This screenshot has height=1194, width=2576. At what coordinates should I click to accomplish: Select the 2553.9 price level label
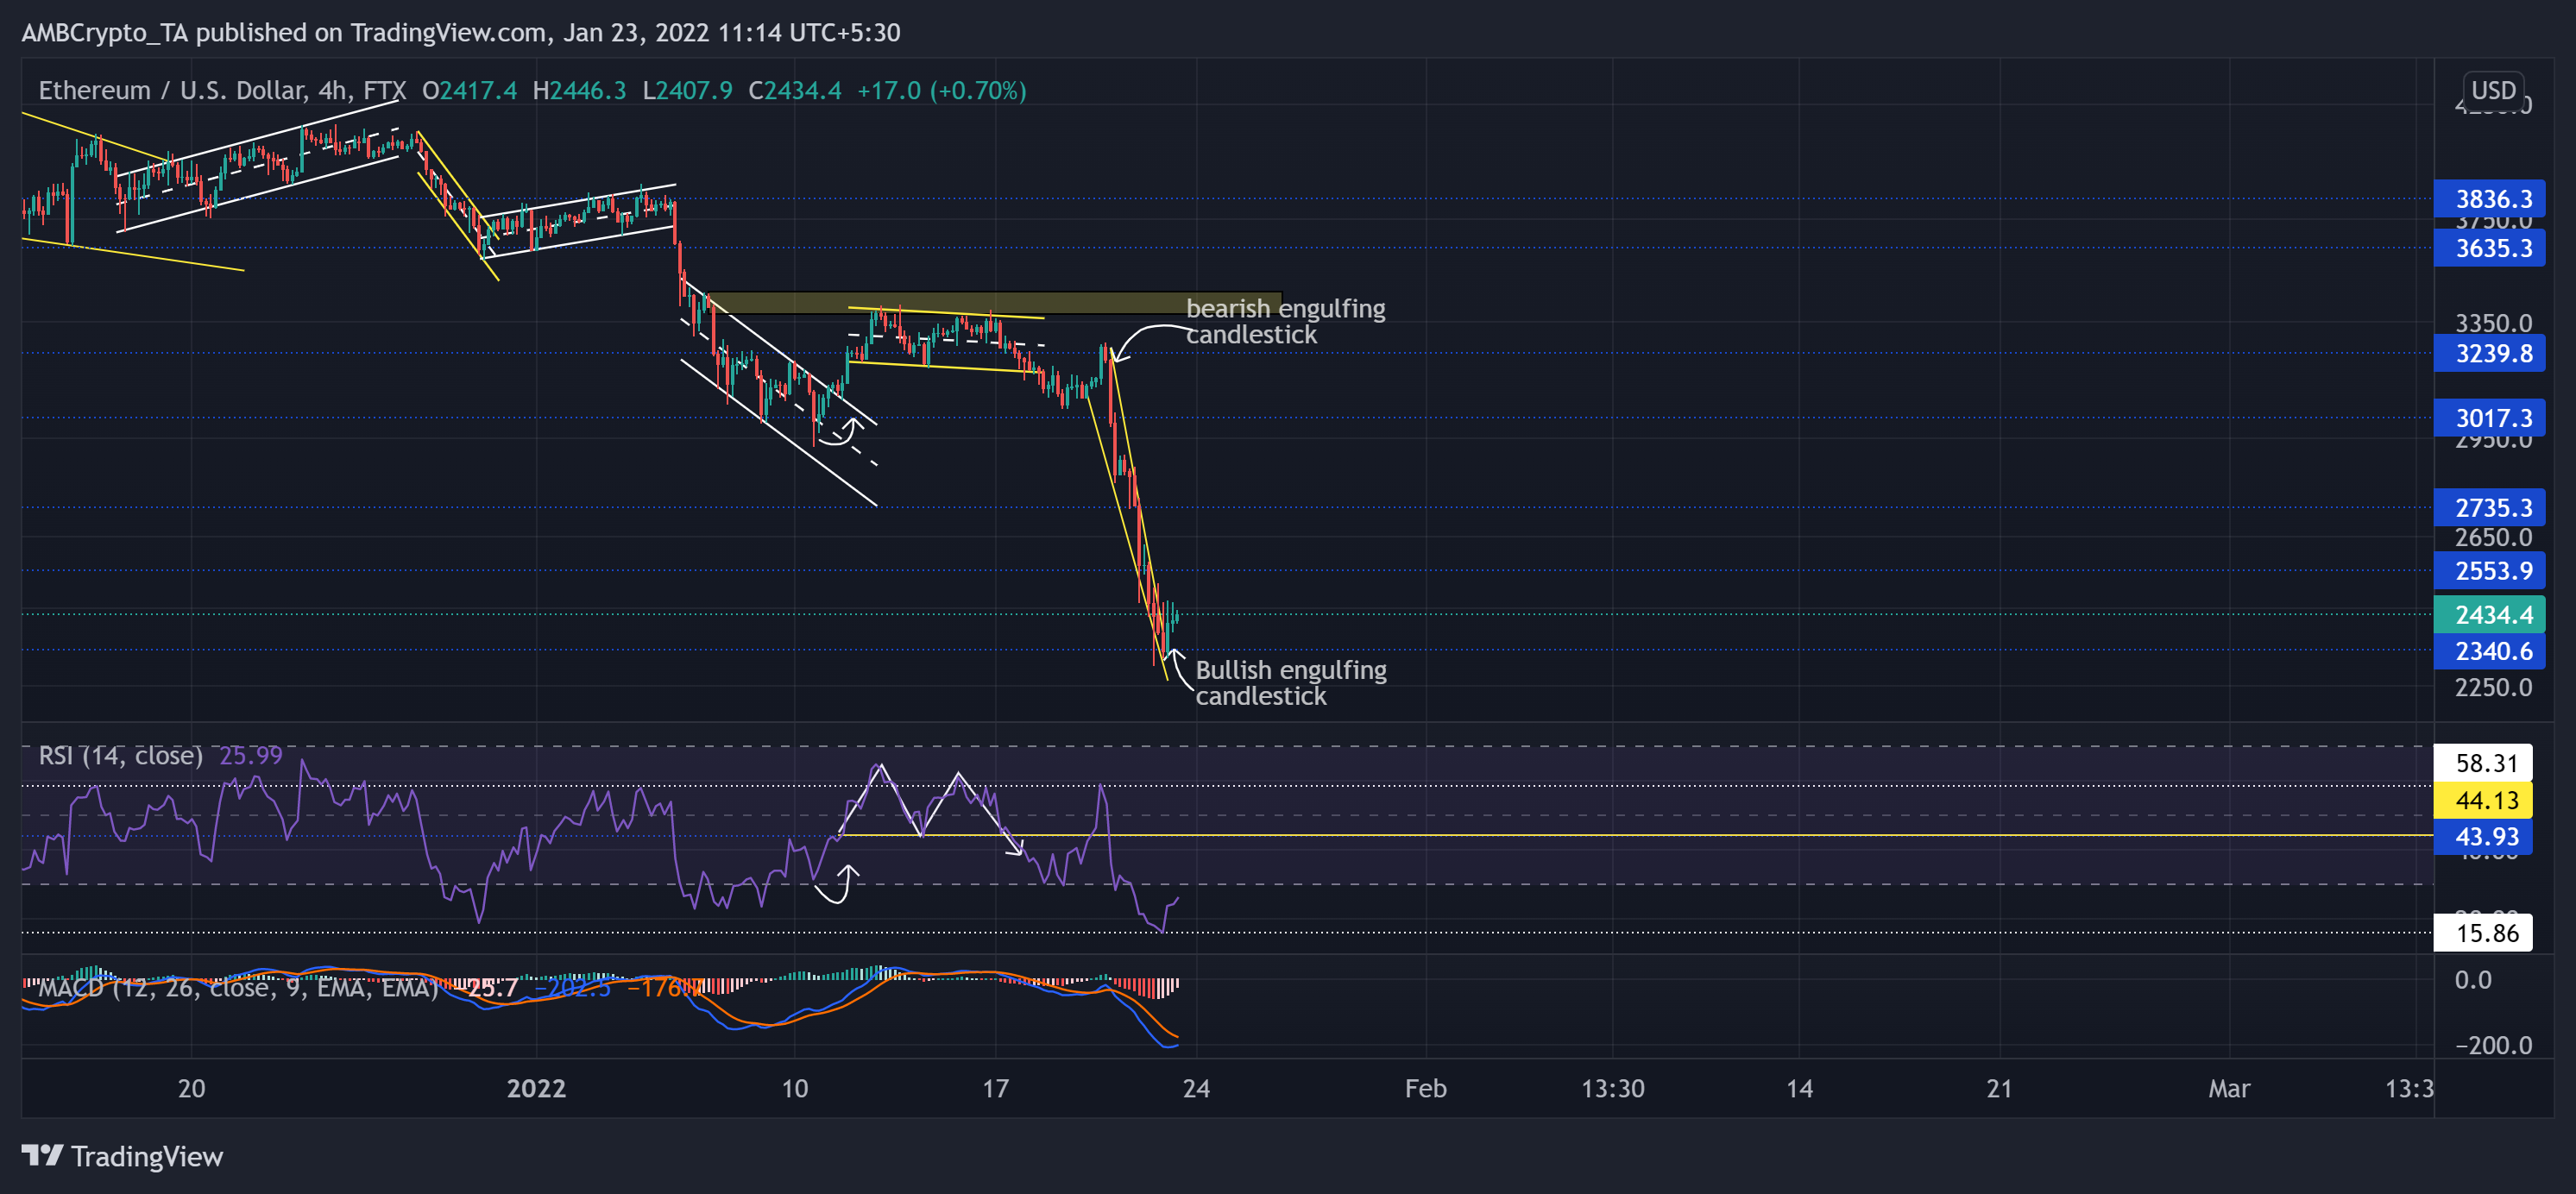(2490, 570)
